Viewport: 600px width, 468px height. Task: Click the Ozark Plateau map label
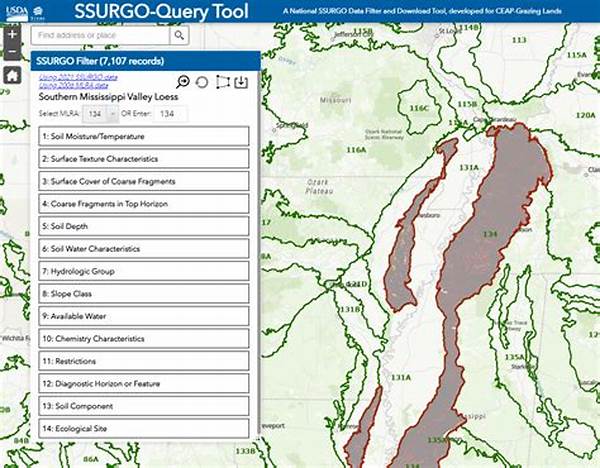pos(319,186)
